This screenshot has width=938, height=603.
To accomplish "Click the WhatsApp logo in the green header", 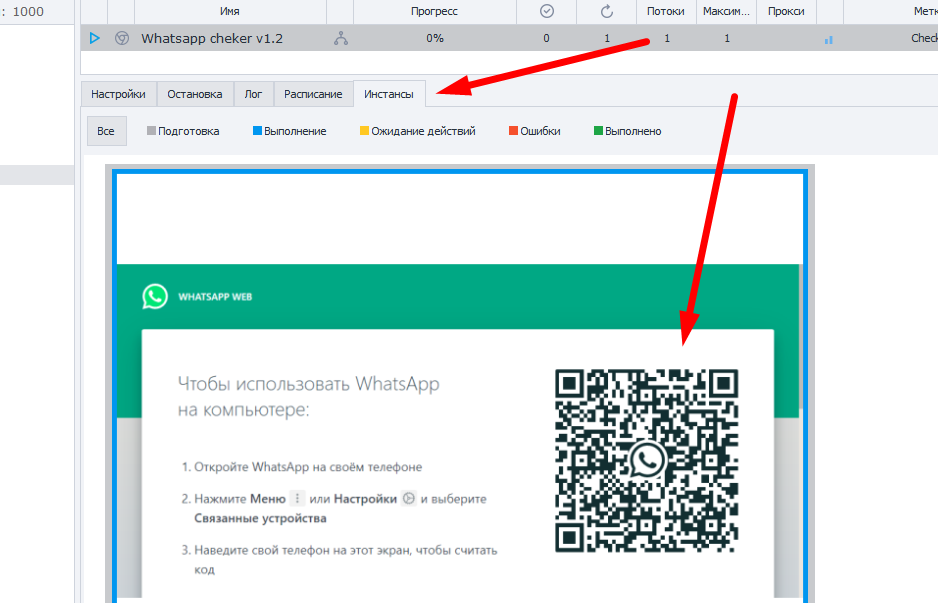I will (x=155, y=297).
